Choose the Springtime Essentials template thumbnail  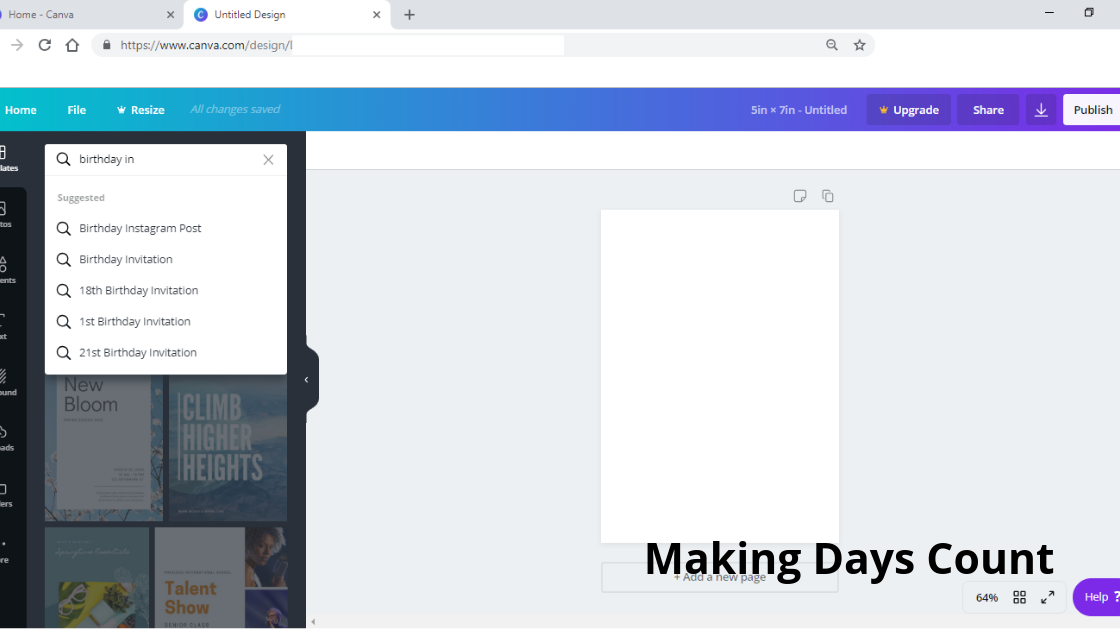pos(97,578)
